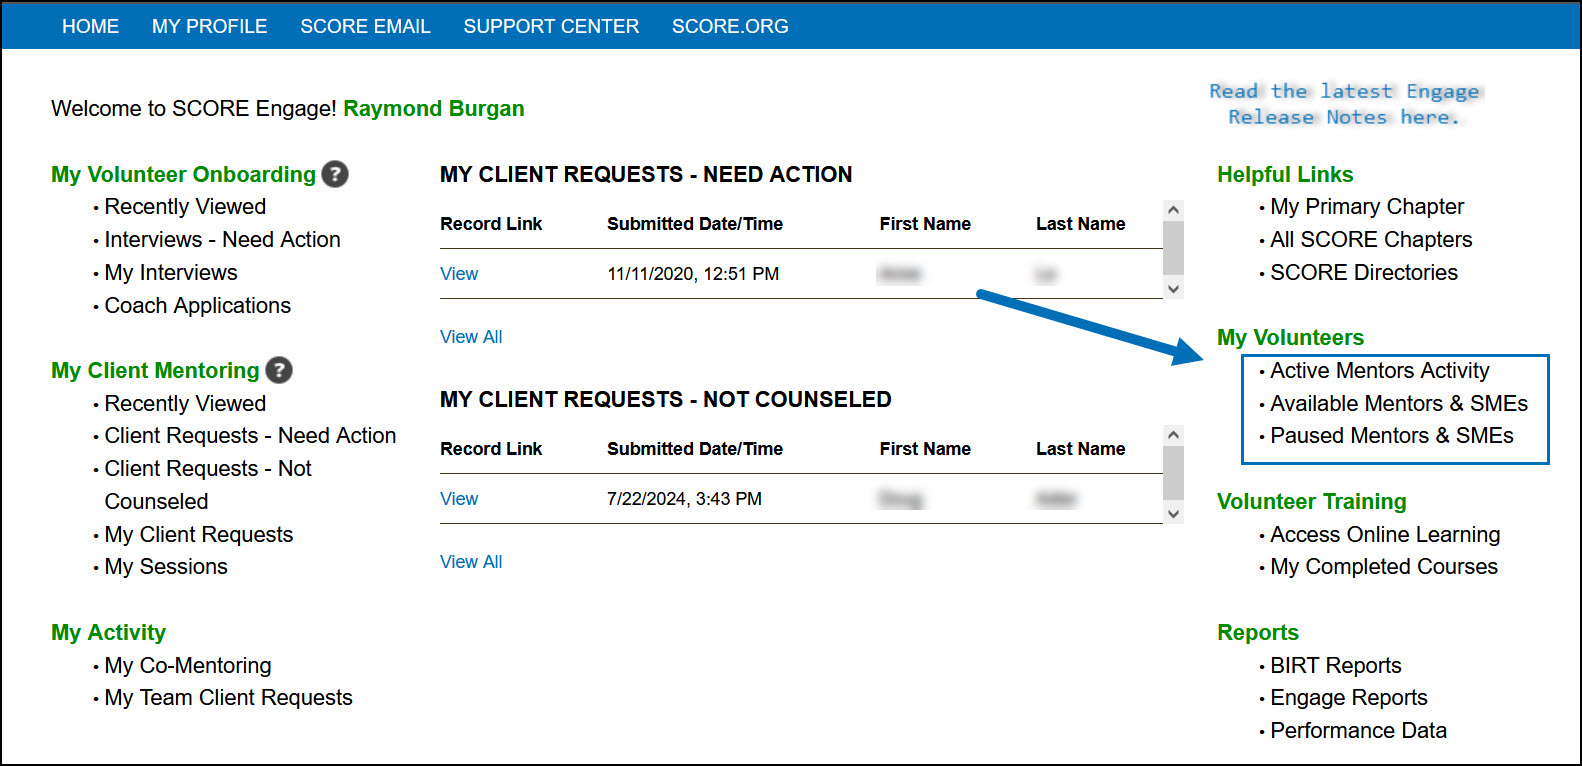This screenshot has height=766, width=1582.
Task: Open My Client Mentoring help icon
Action: pos(279,370)
